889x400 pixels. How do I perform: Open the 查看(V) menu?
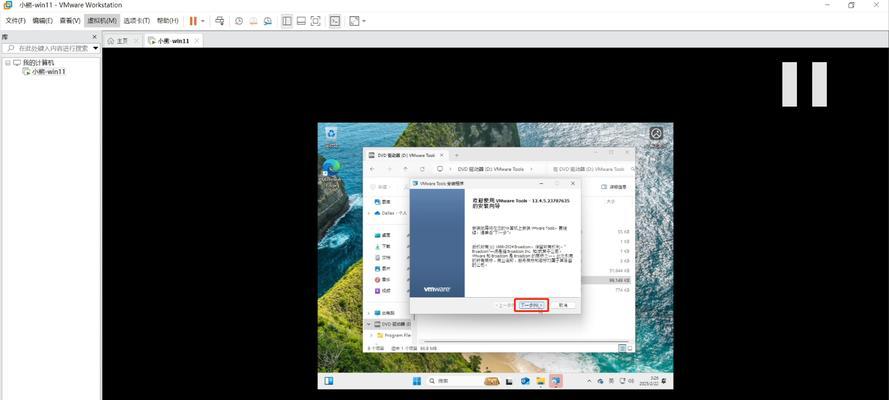coord(70,21)
